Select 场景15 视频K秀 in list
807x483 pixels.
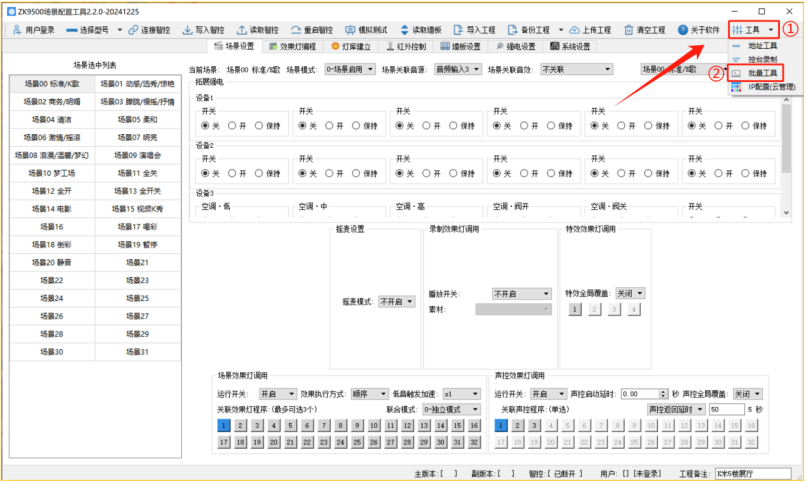coord(137,209)
